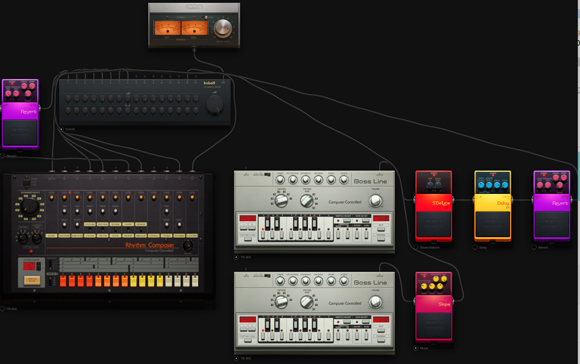Click the fine tempo knob on the TR-808
The height and width of the screenshot is (364, 580).
[x=37, y=237]
